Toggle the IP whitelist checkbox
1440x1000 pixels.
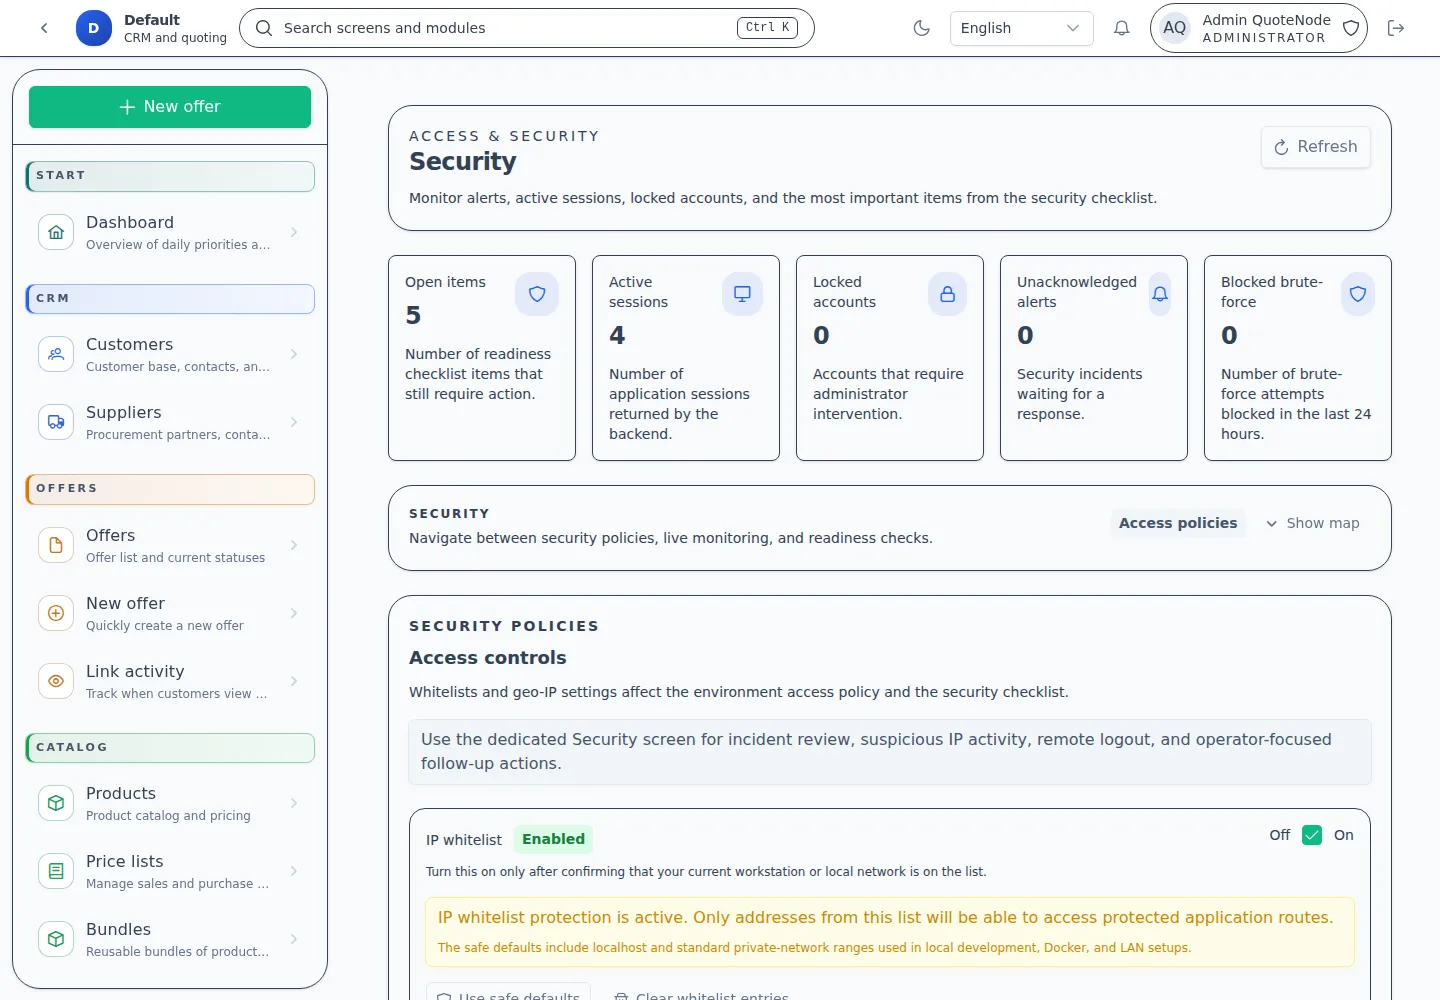[1312, 835]
